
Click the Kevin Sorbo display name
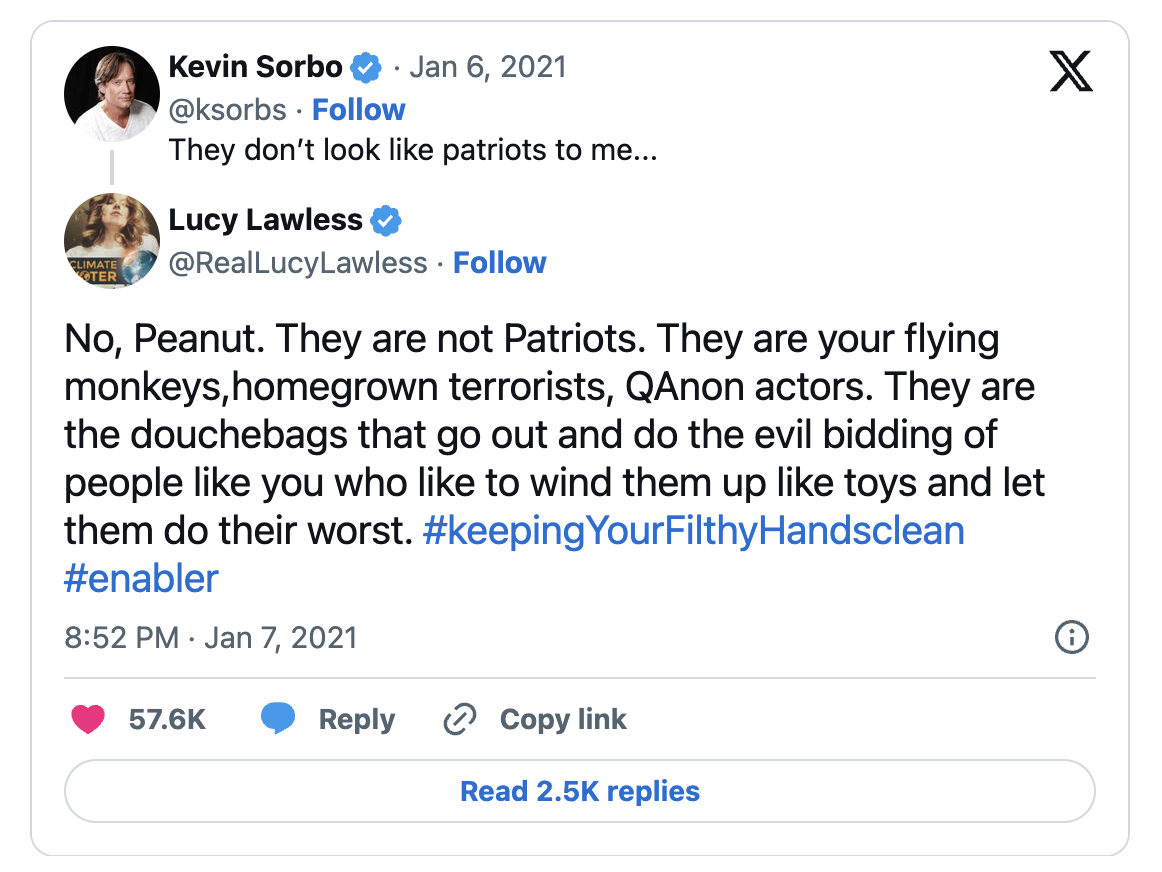tap(256, 68)
